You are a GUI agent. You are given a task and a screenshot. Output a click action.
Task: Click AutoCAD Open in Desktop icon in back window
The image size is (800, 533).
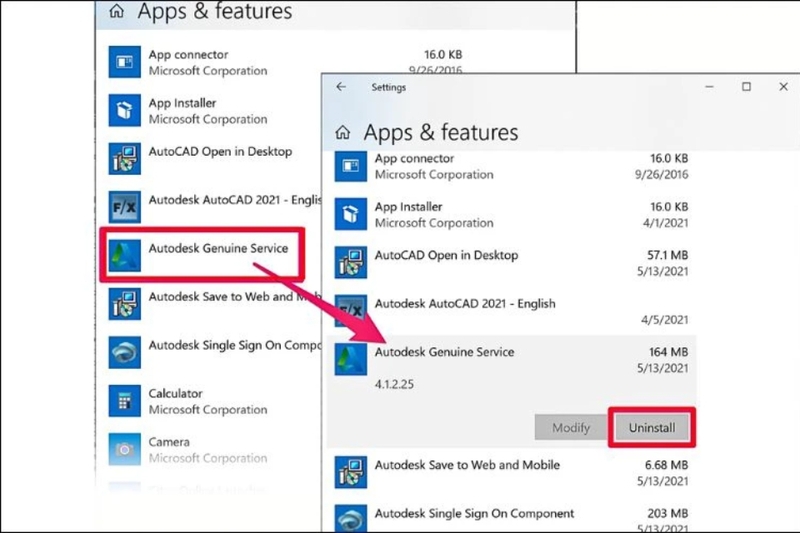click(124, 159)
